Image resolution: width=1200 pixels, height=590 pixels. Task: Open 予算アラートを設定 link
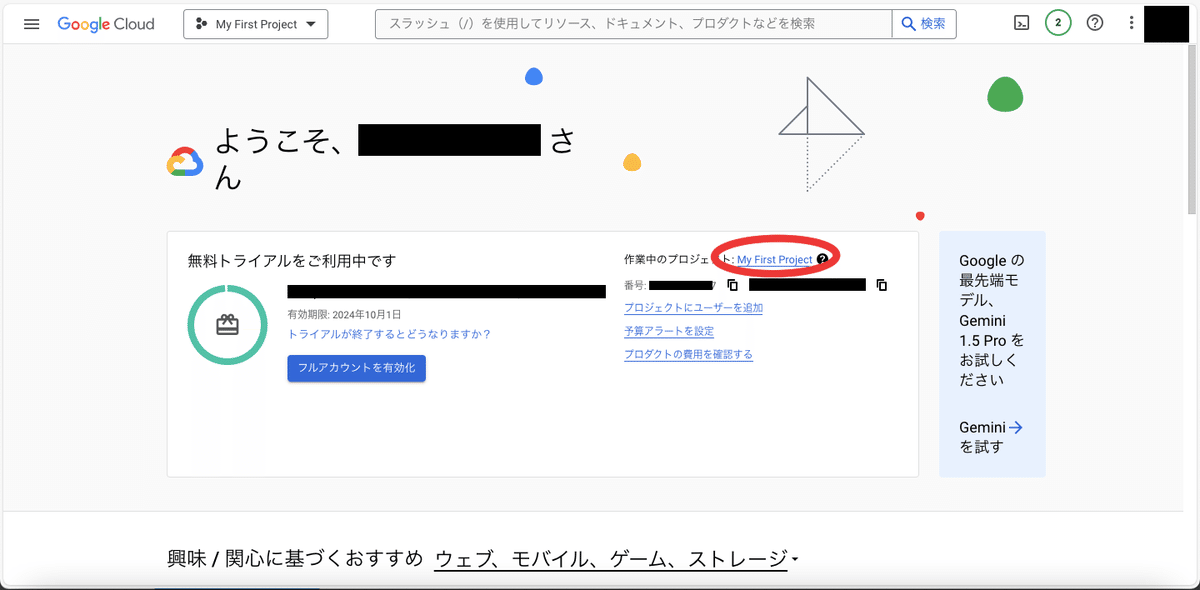tap(669, 331)
